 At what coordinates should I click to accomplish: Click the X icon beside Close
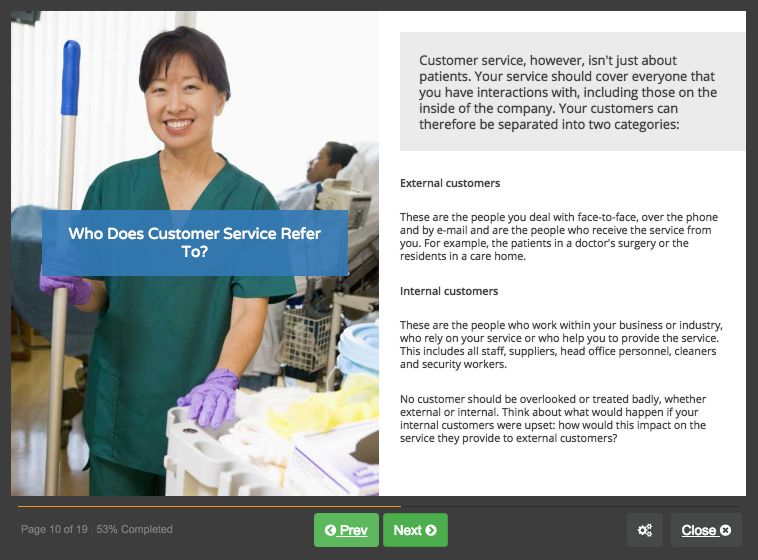[x=725, y=531]
